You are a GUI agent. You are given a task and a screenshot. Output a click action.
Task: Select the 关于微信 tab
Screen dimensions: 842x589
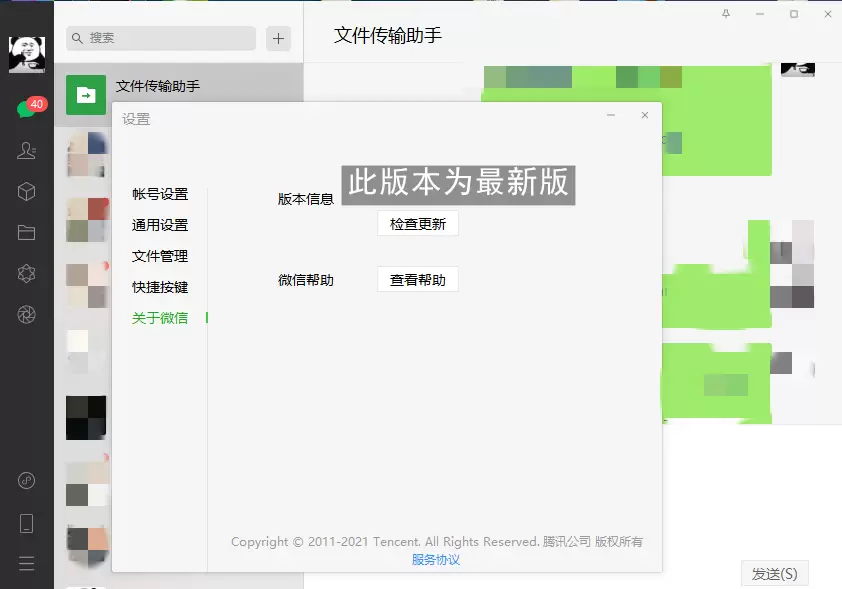point(160,318)
